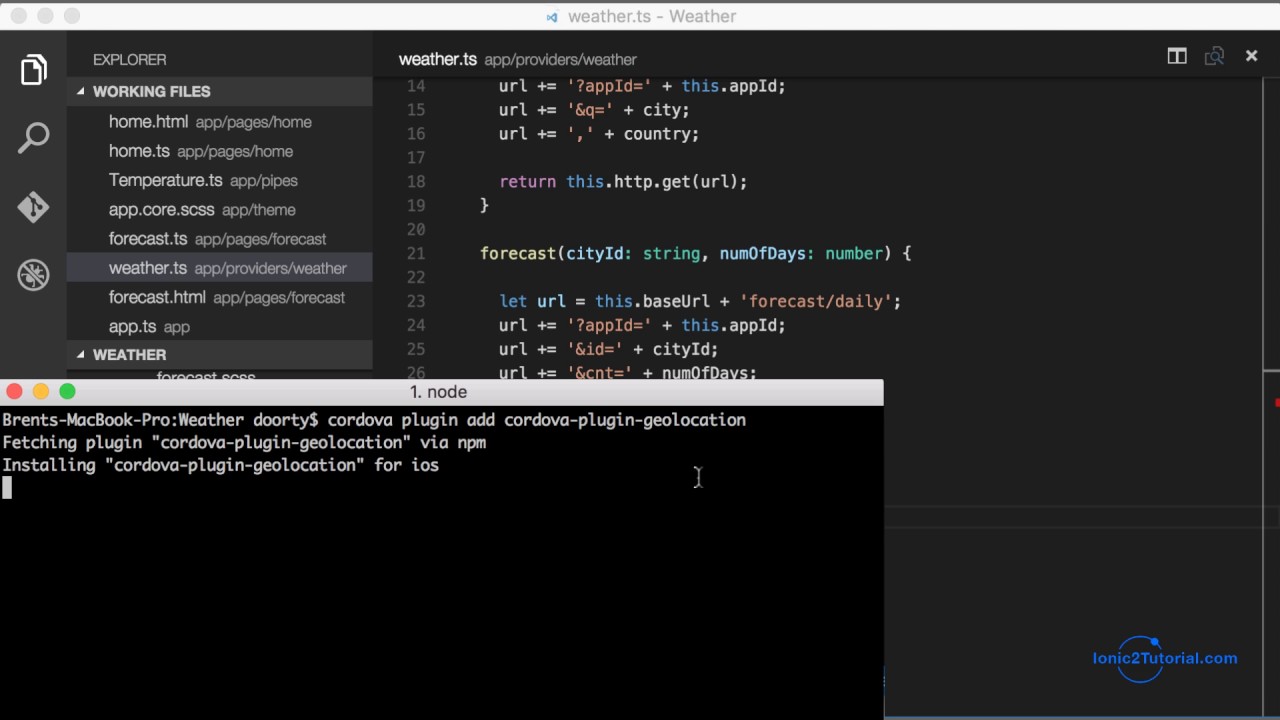Click line number 19 in the gutter

tap(416, 206)
